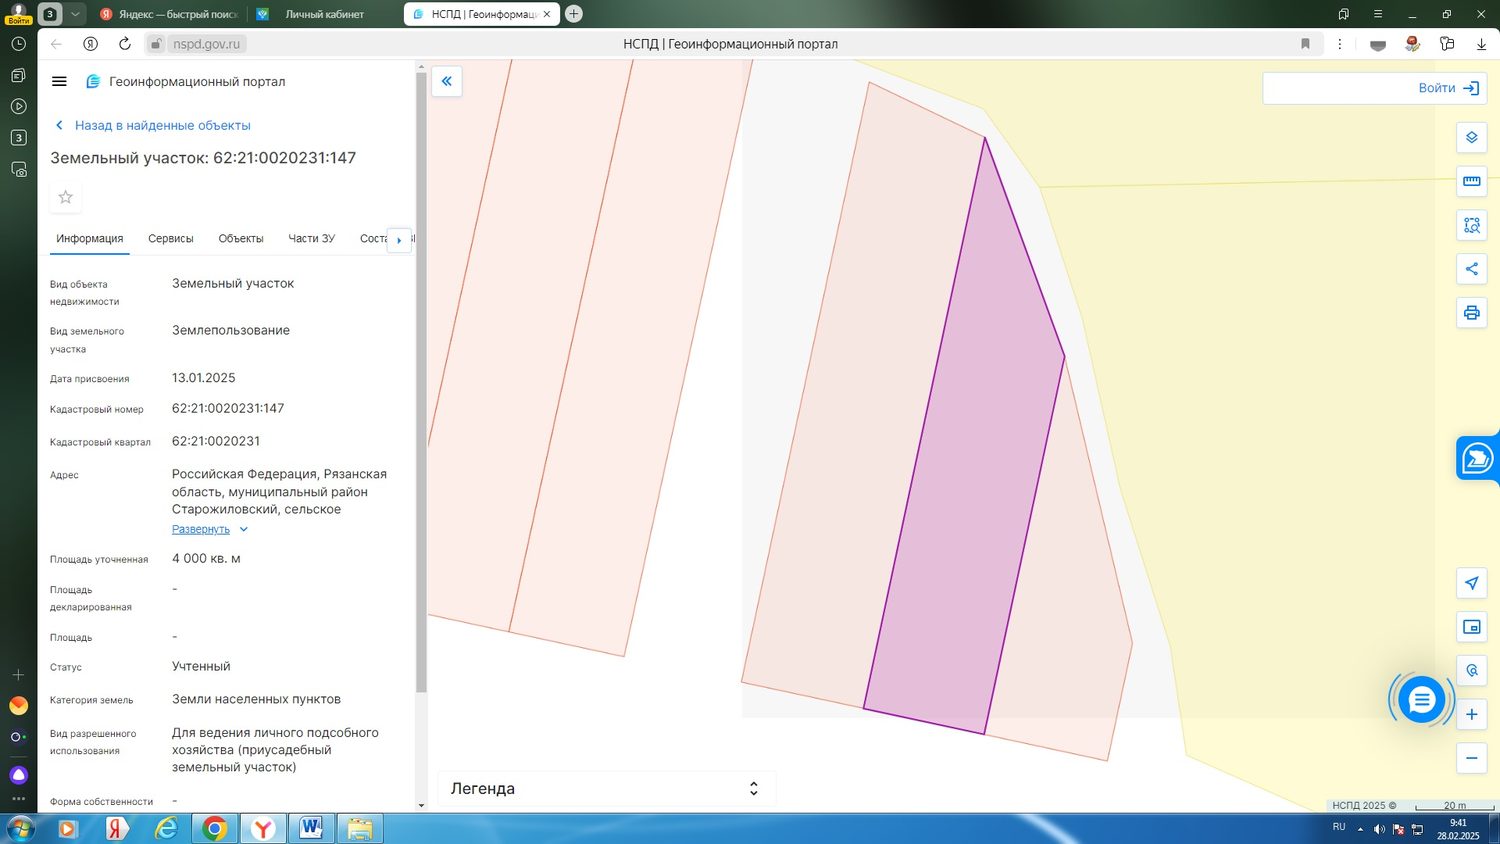Switch to Личный кабинет browser tab
This screenshot has height=844, width=1500.
tap(322, 14)
